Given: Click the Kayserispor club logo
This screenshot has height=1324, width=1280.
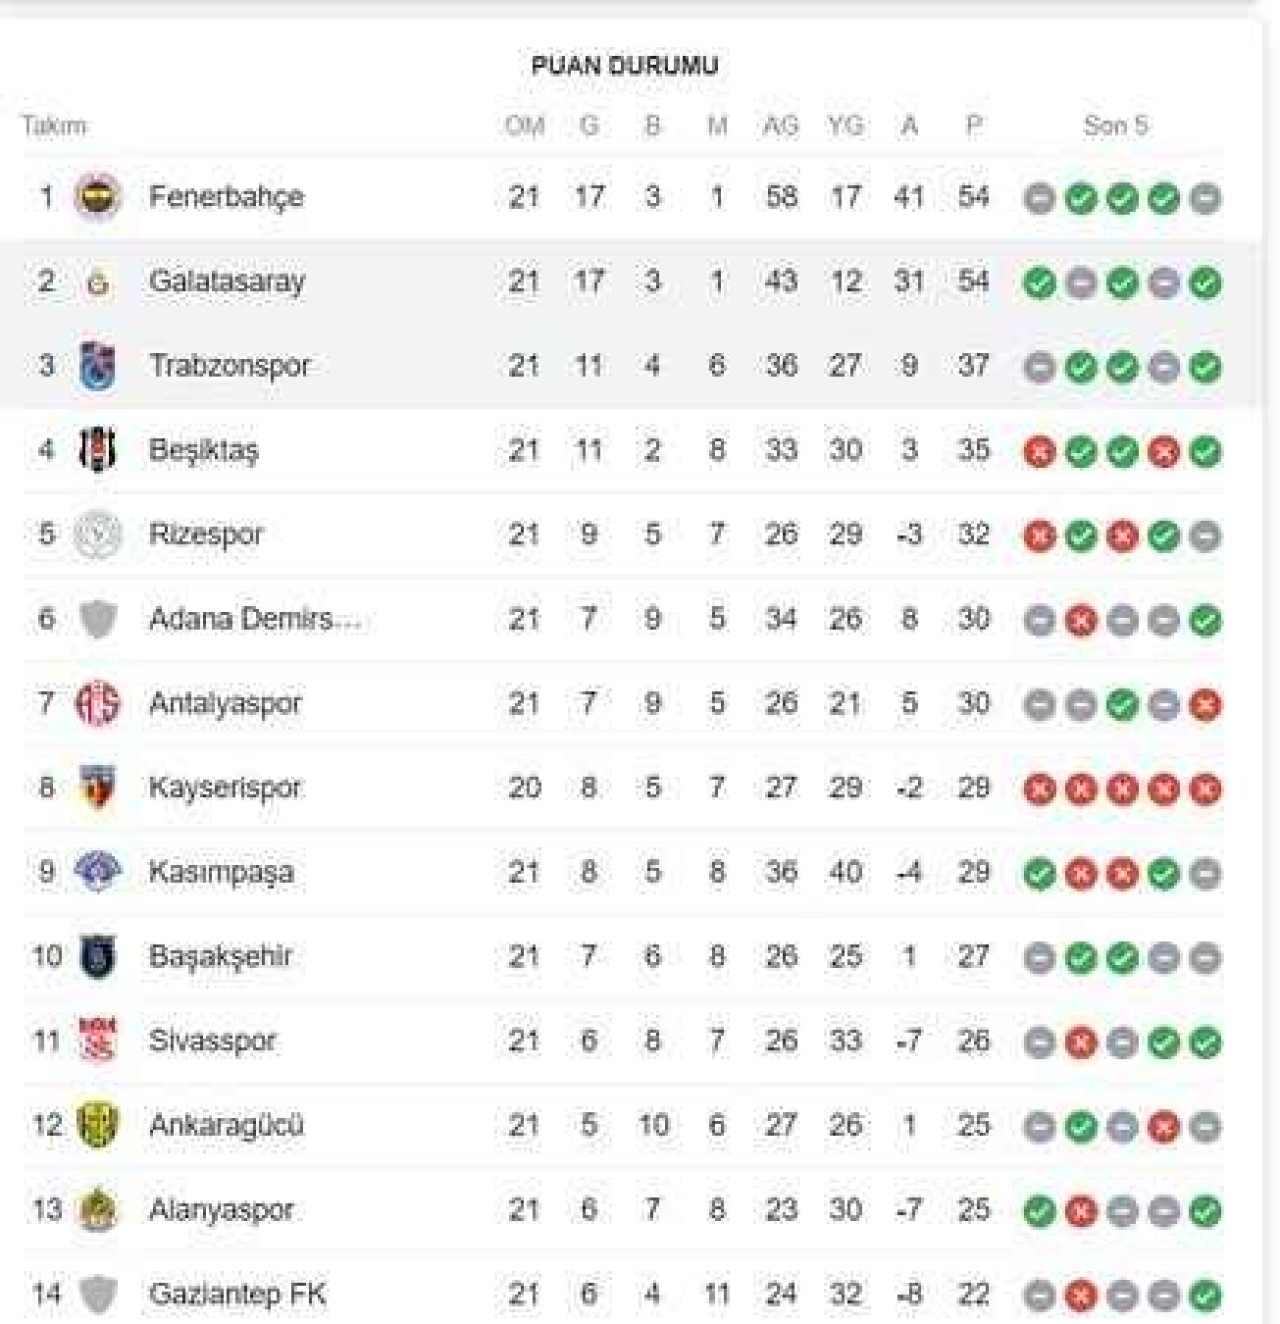Looking at the screenshot, I should (98, 788).
